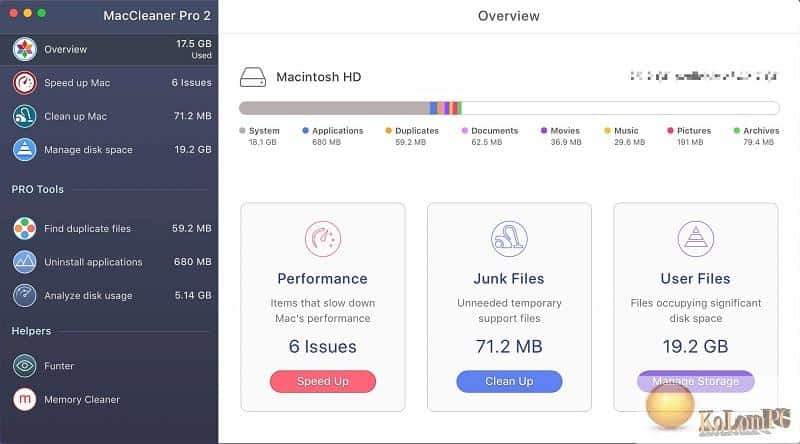The height and width of the screenshot is (444, 800).
Task: Click the User Files pyramid icon in card
Action: (695, 239)
